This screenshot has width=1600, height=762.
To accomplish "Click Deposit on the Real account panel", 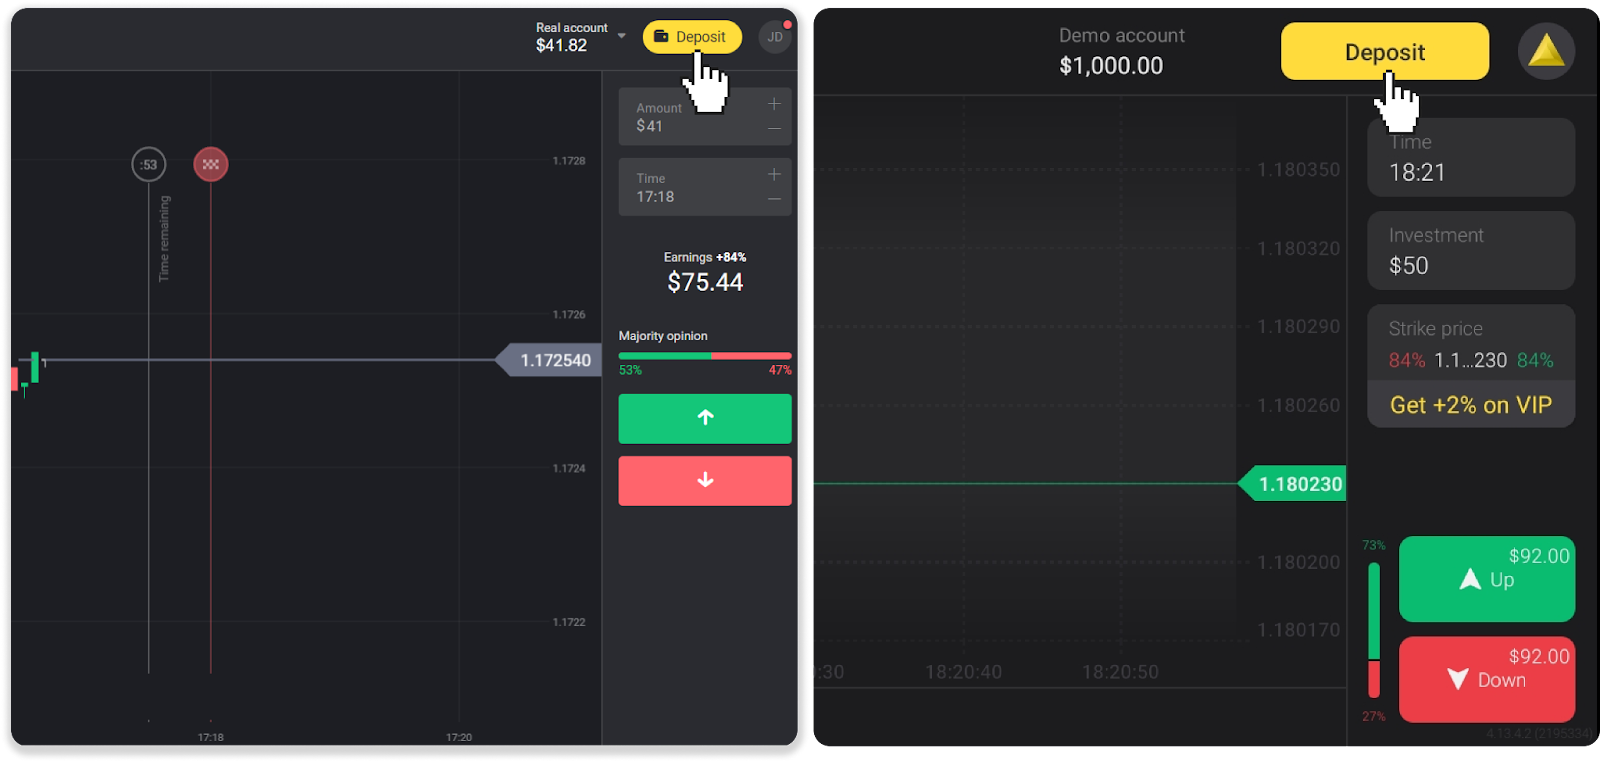I will coord(692,37).
